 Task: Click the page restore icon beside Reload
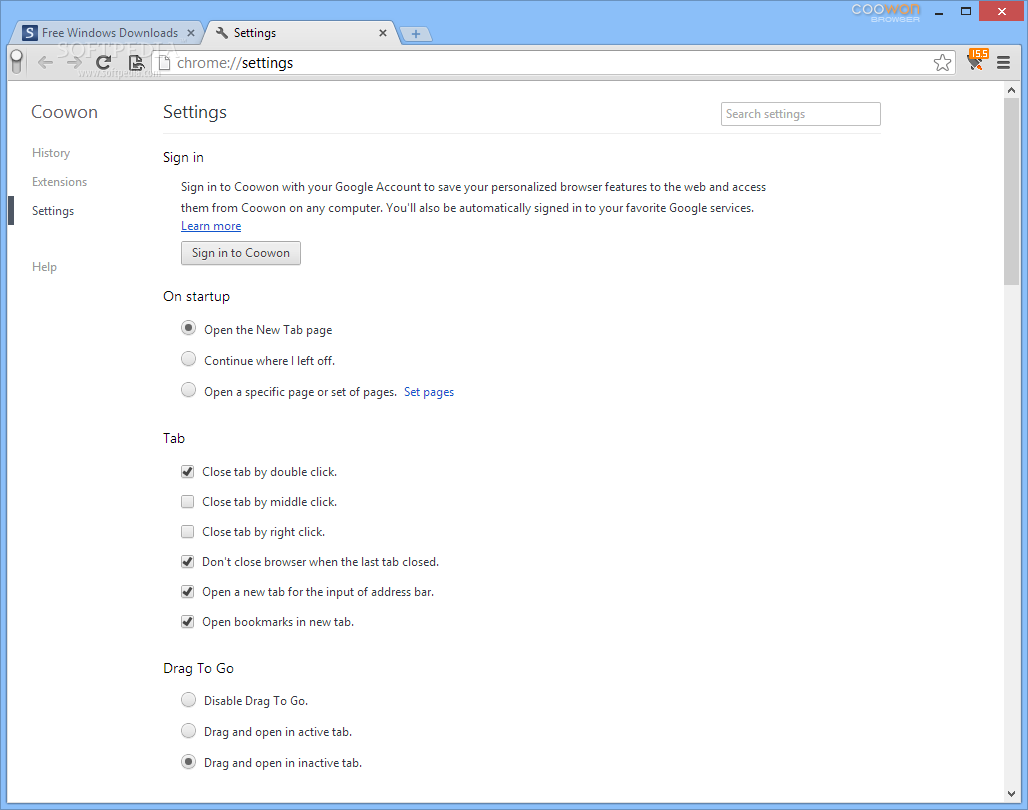[136, 63]
